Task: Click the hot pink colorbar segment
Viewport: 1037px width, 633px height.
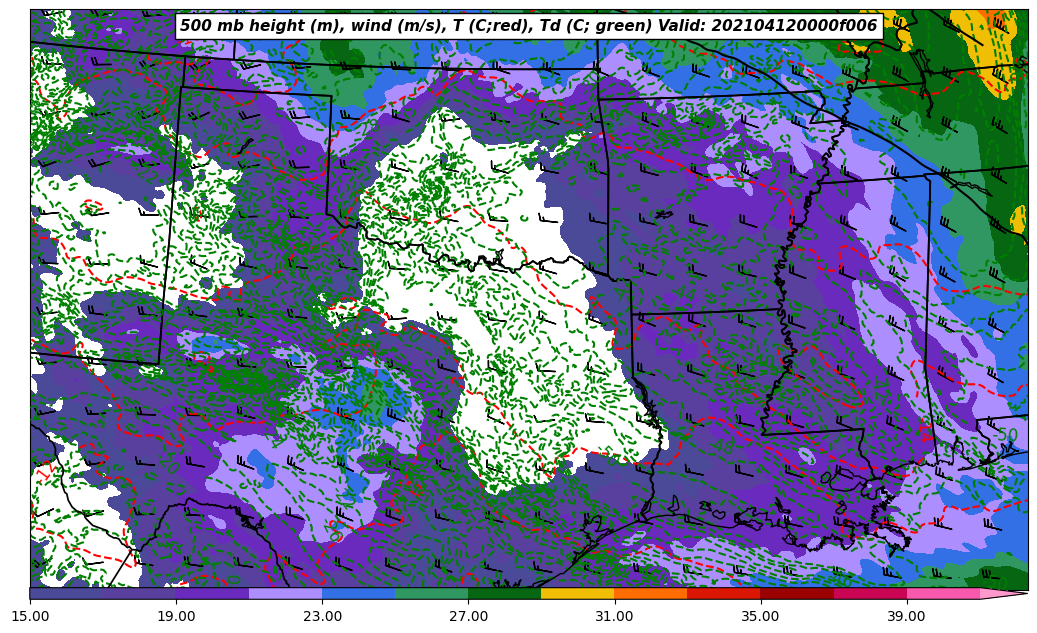Action: point(942,593)
